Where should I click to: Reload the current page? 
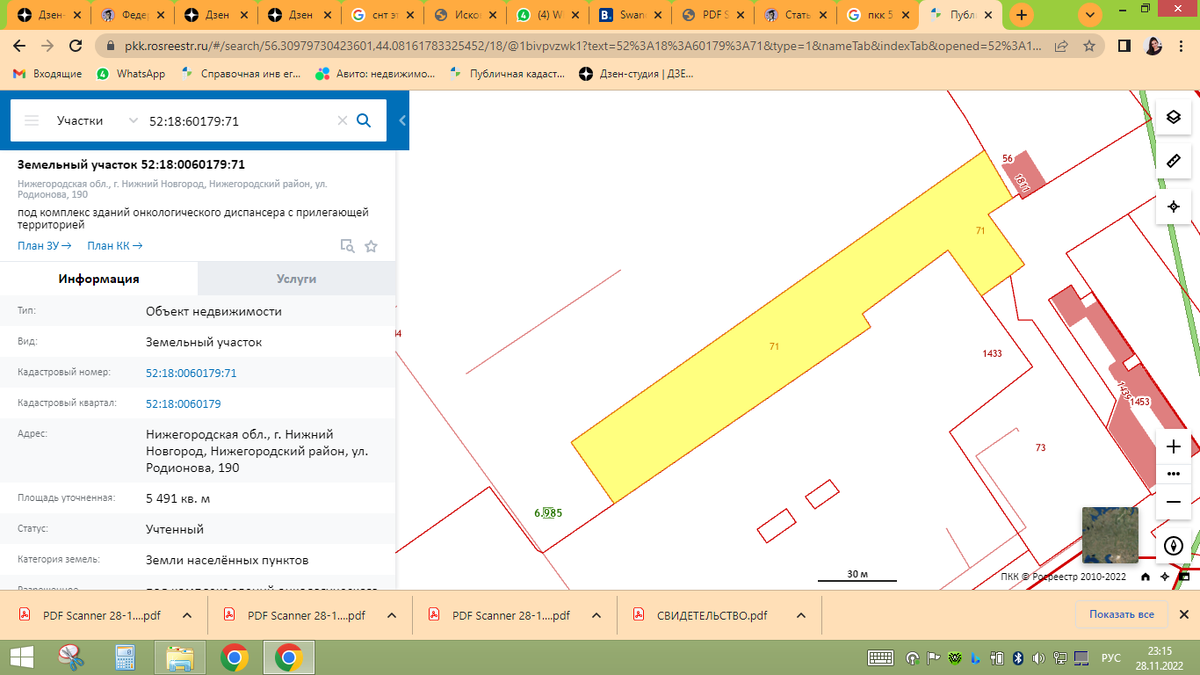click(x=76, y=46)
